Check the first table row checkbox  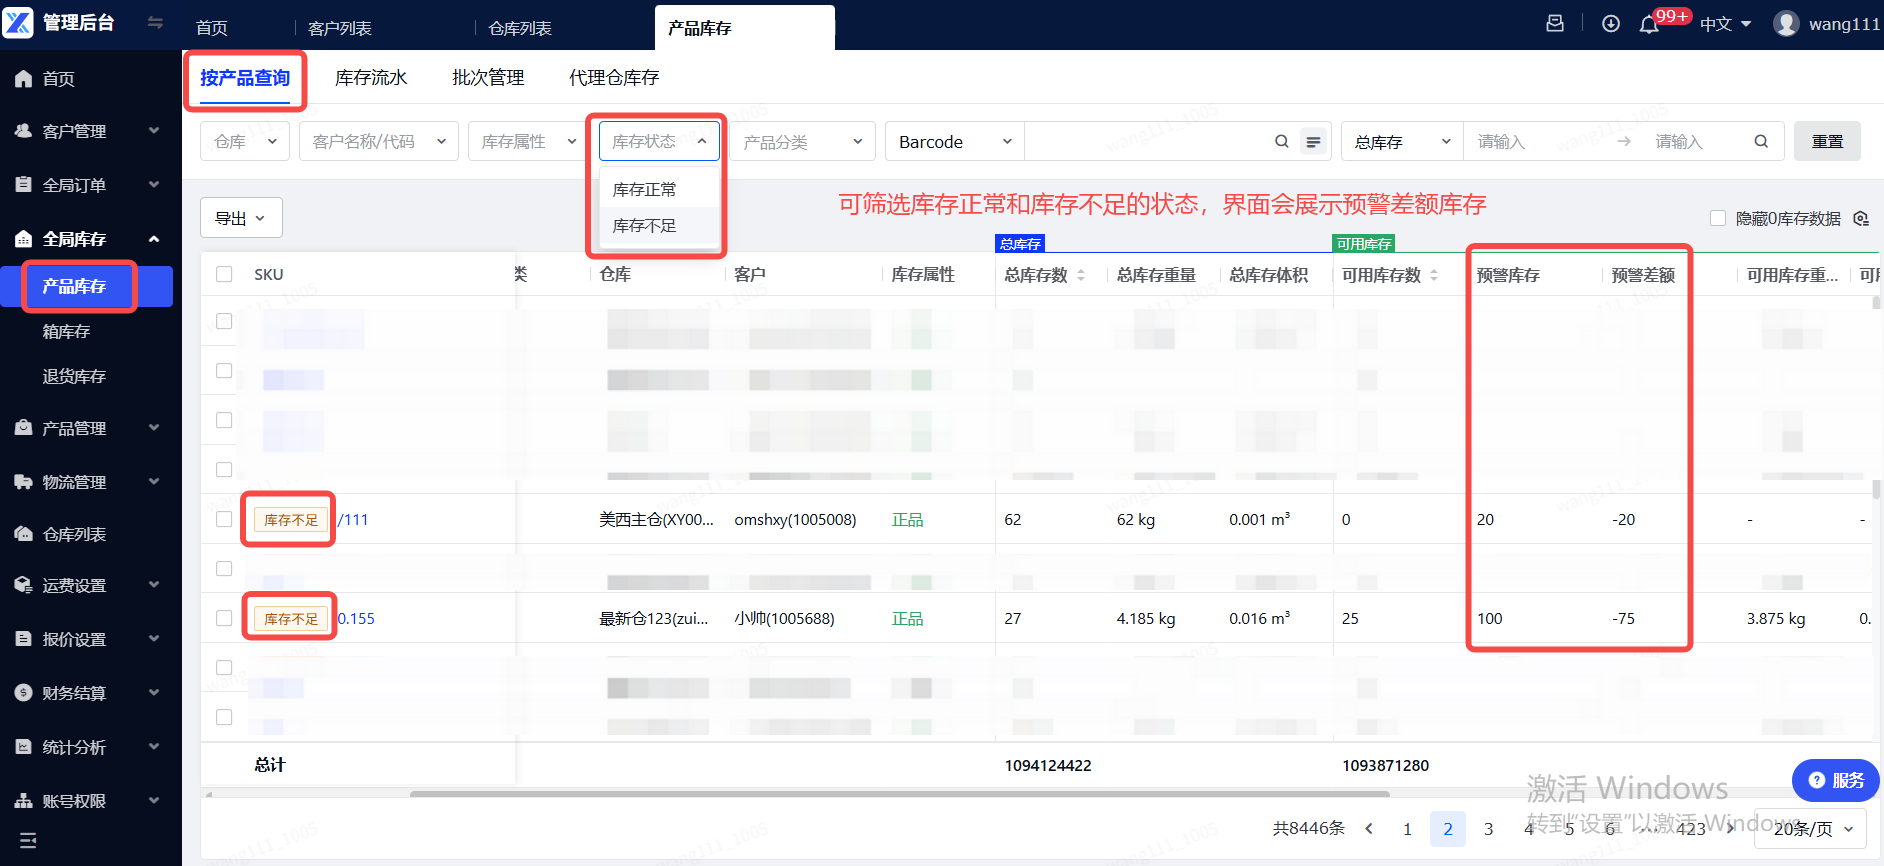(x=224, y=321)
